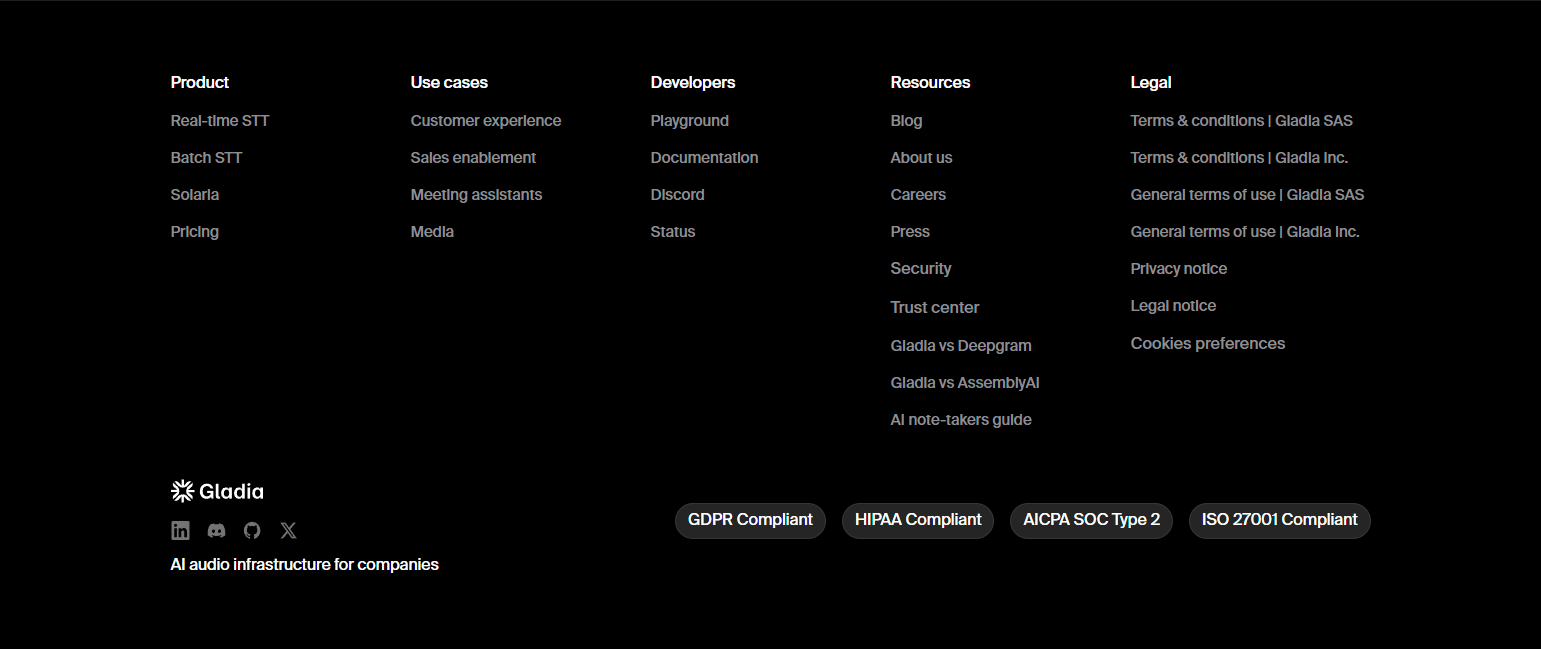View the Privacy notice
This screenshot has width=1541, height=650.
coord(1178,268)
